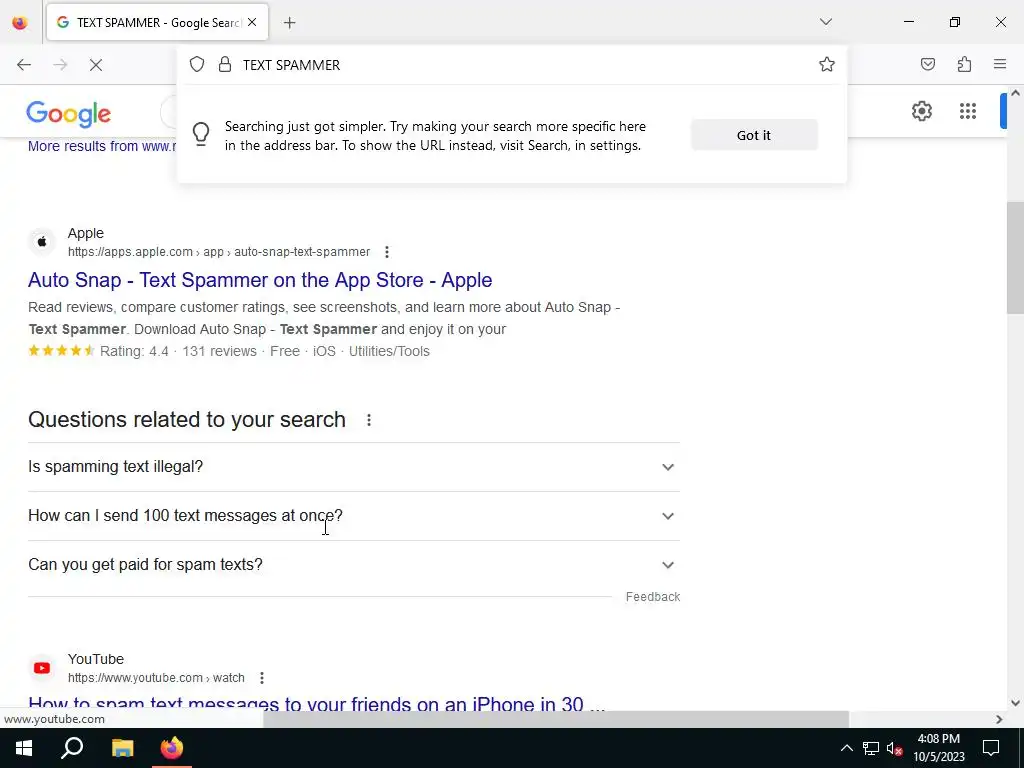
Task: Open more options for the YouTube result
Action: coord(262,678)
